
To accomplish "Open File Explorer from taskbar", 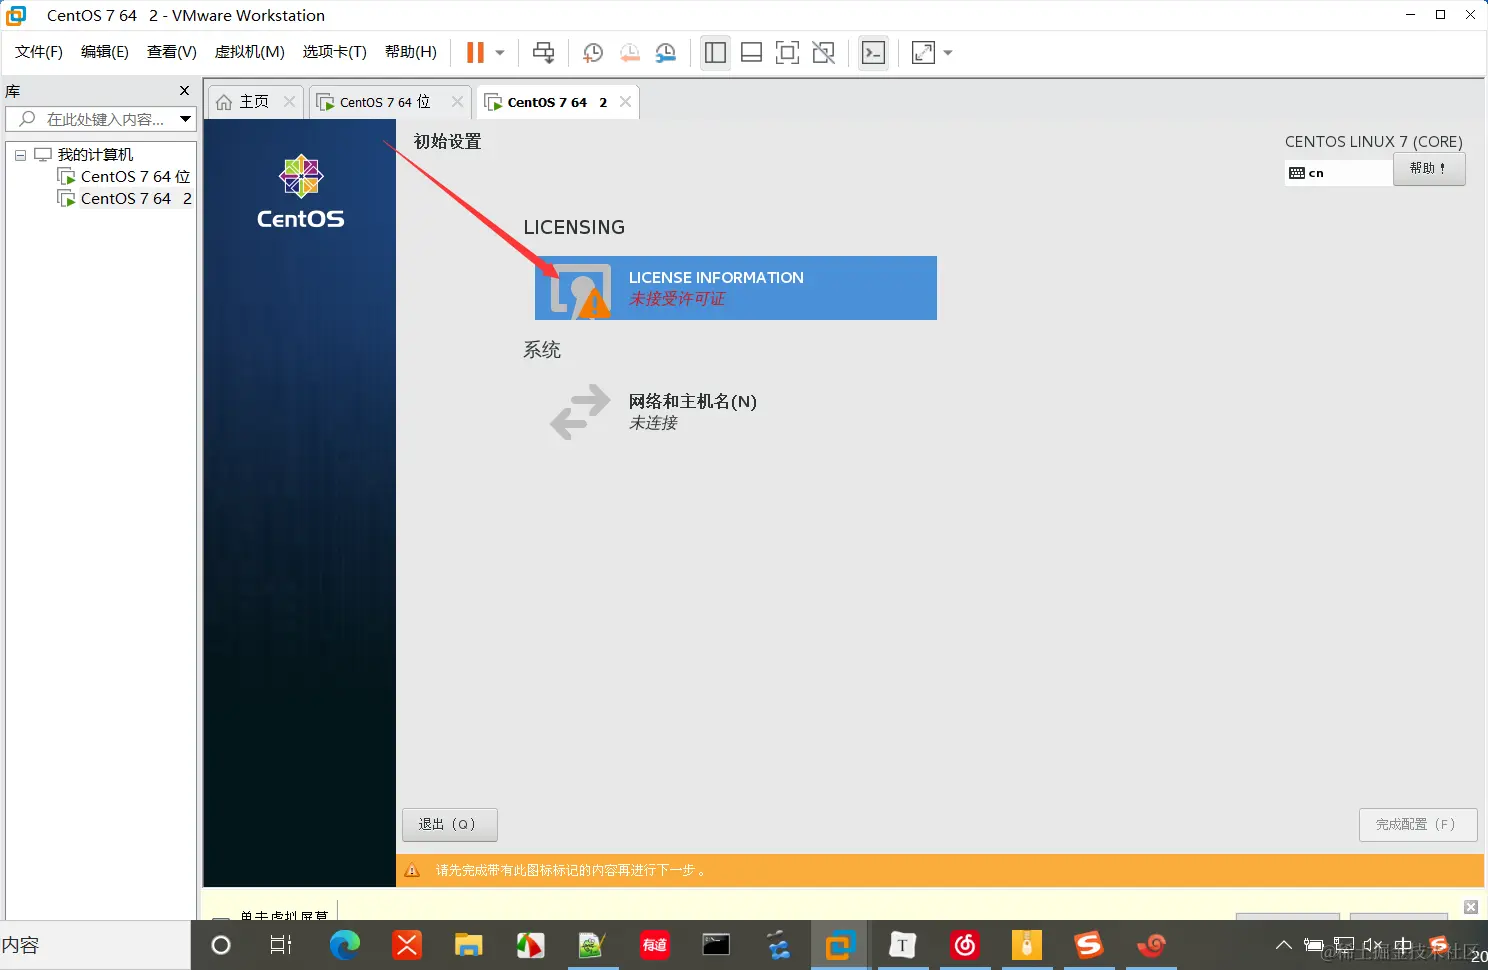I will [x=469, y=945].
